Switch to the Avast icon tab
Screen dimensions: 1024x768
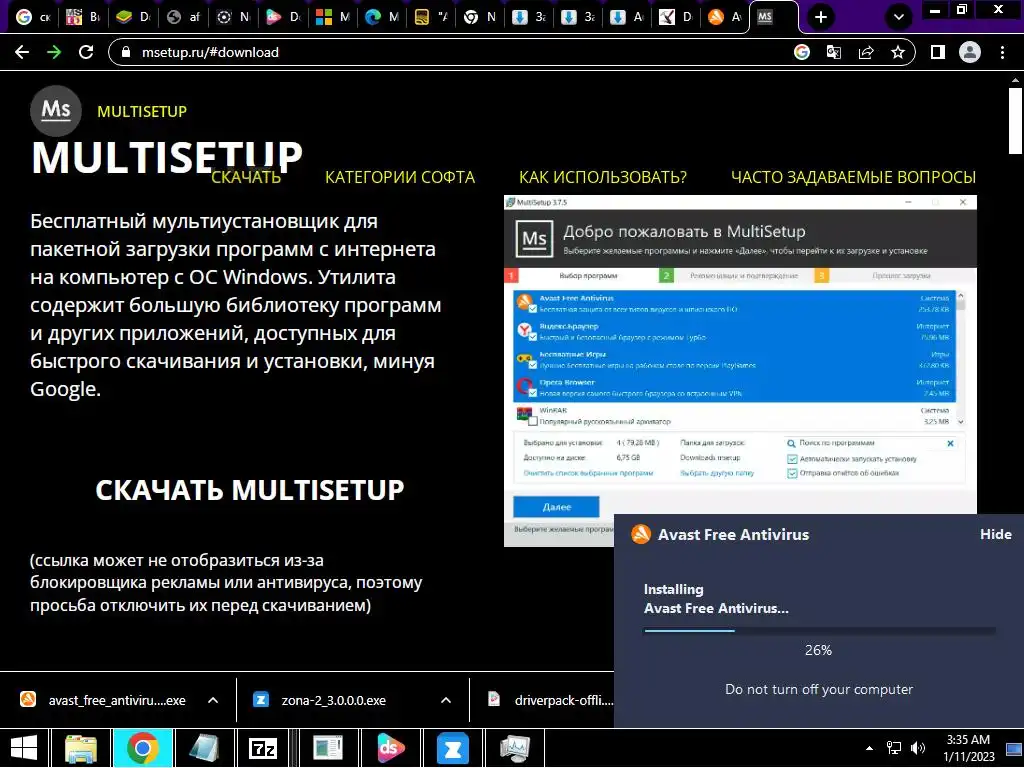pyautogui.click(x=724, y=17)
